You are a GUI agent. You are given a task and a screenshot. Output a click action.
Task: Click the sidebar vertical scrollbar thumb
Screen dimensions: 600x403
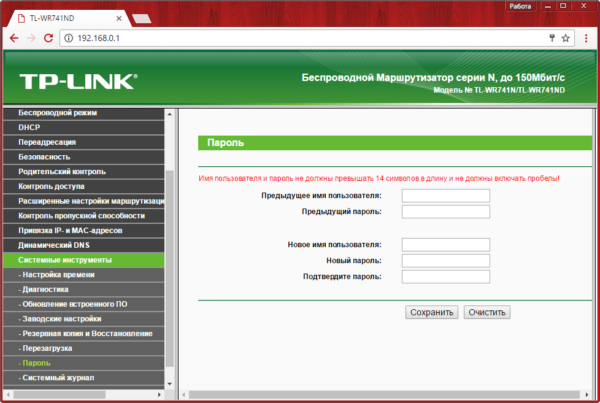pyautogui.click(x=170, y=268)
